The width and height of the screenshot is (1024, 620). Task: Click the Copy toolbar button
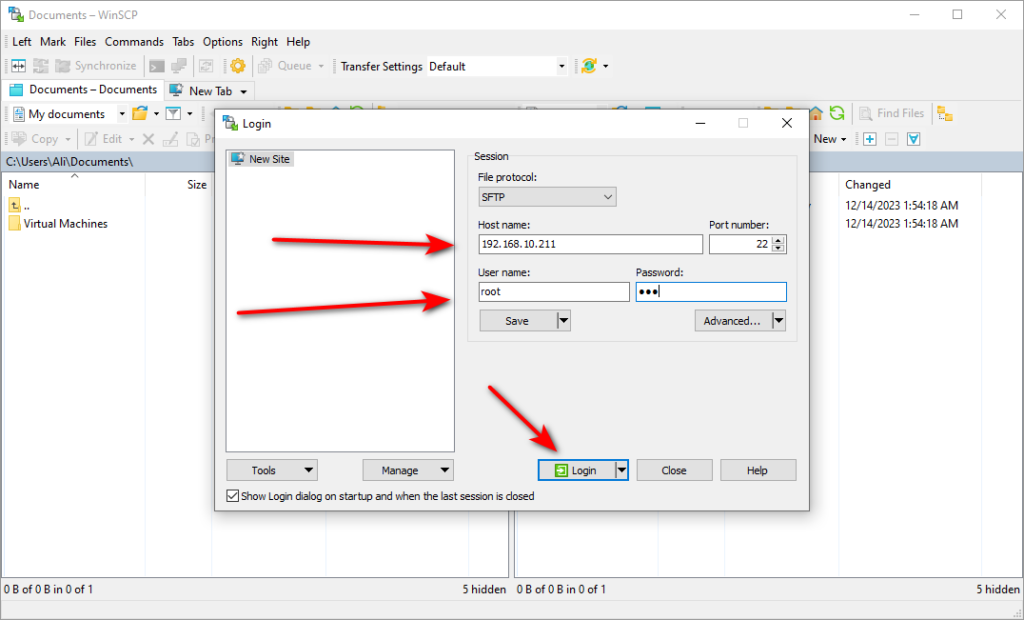(37, 139)
